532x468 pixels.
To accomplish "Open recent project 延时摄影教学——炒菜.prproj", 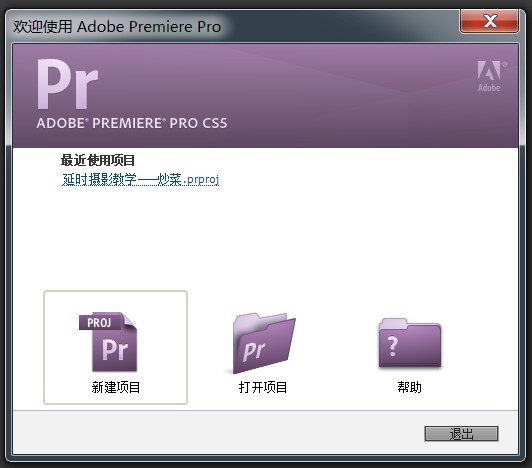I will click(x=140, y=179).
